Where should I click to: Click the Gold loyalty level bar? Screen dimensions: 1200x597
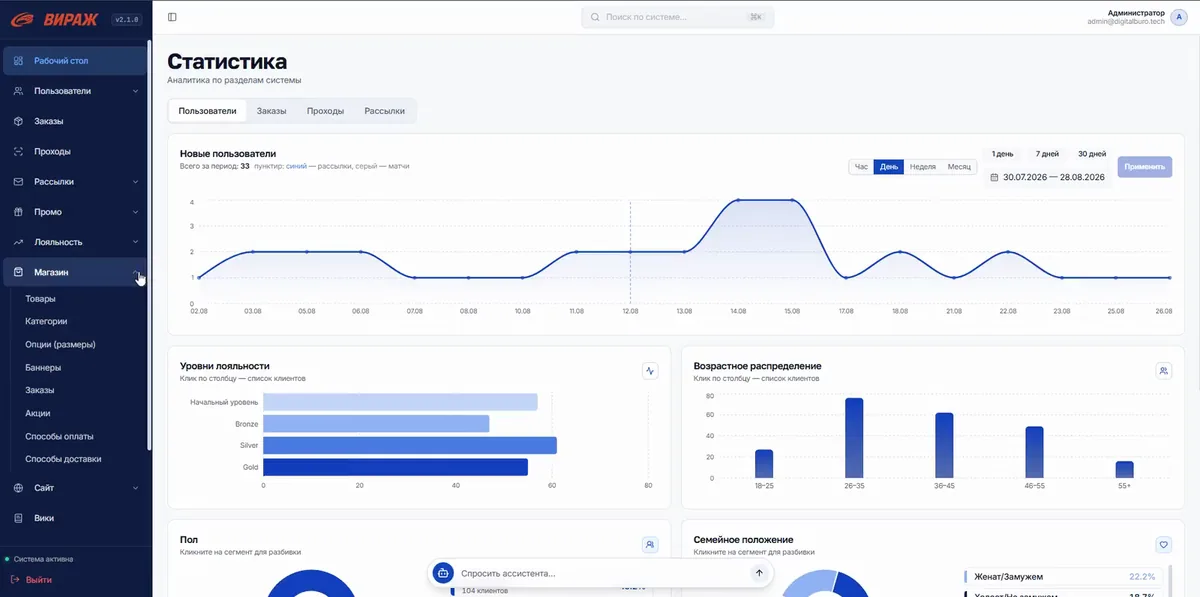[395, 467]
